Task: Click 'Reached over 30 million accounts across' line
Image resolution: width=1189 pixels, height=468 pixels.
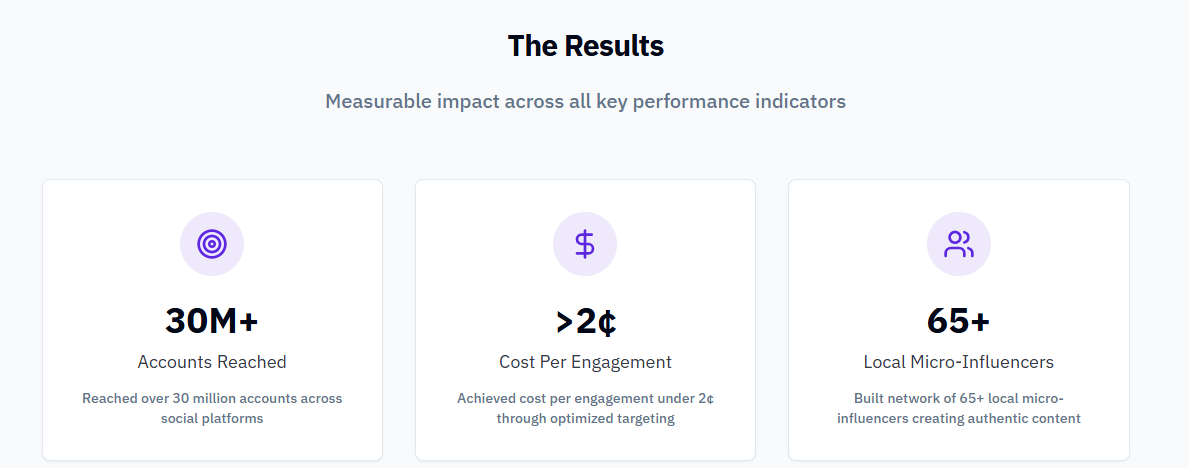Action: pyautogui.click(x=212, y=398)
